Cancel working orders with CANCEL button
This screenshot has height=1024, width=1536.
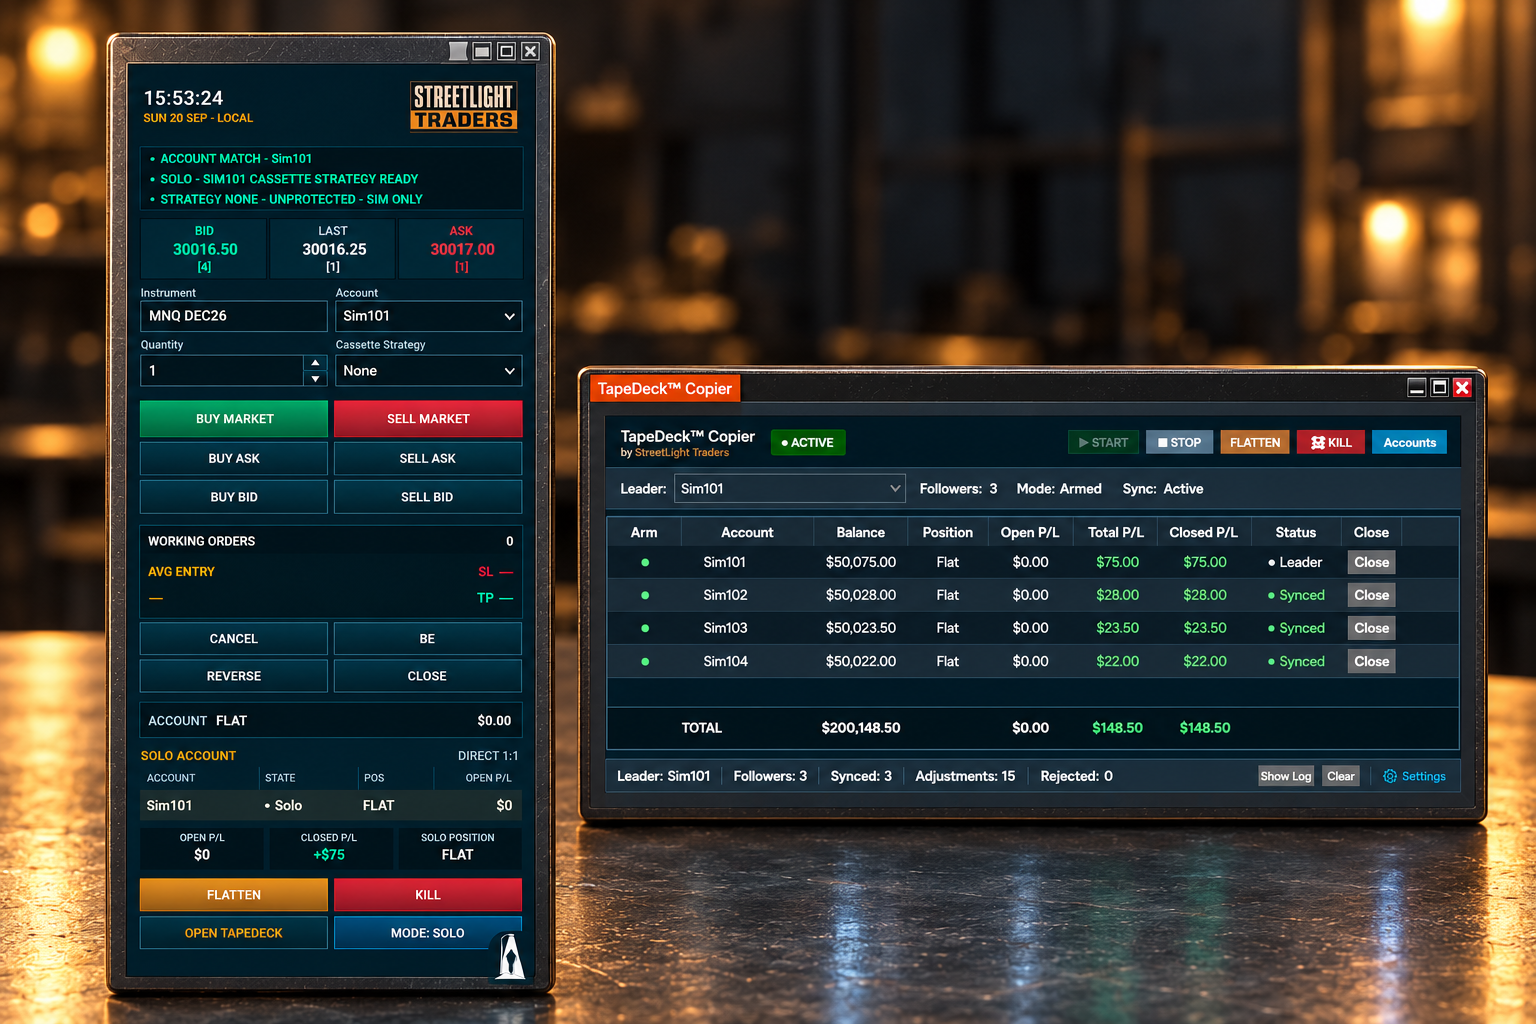(x=234, y=639)
